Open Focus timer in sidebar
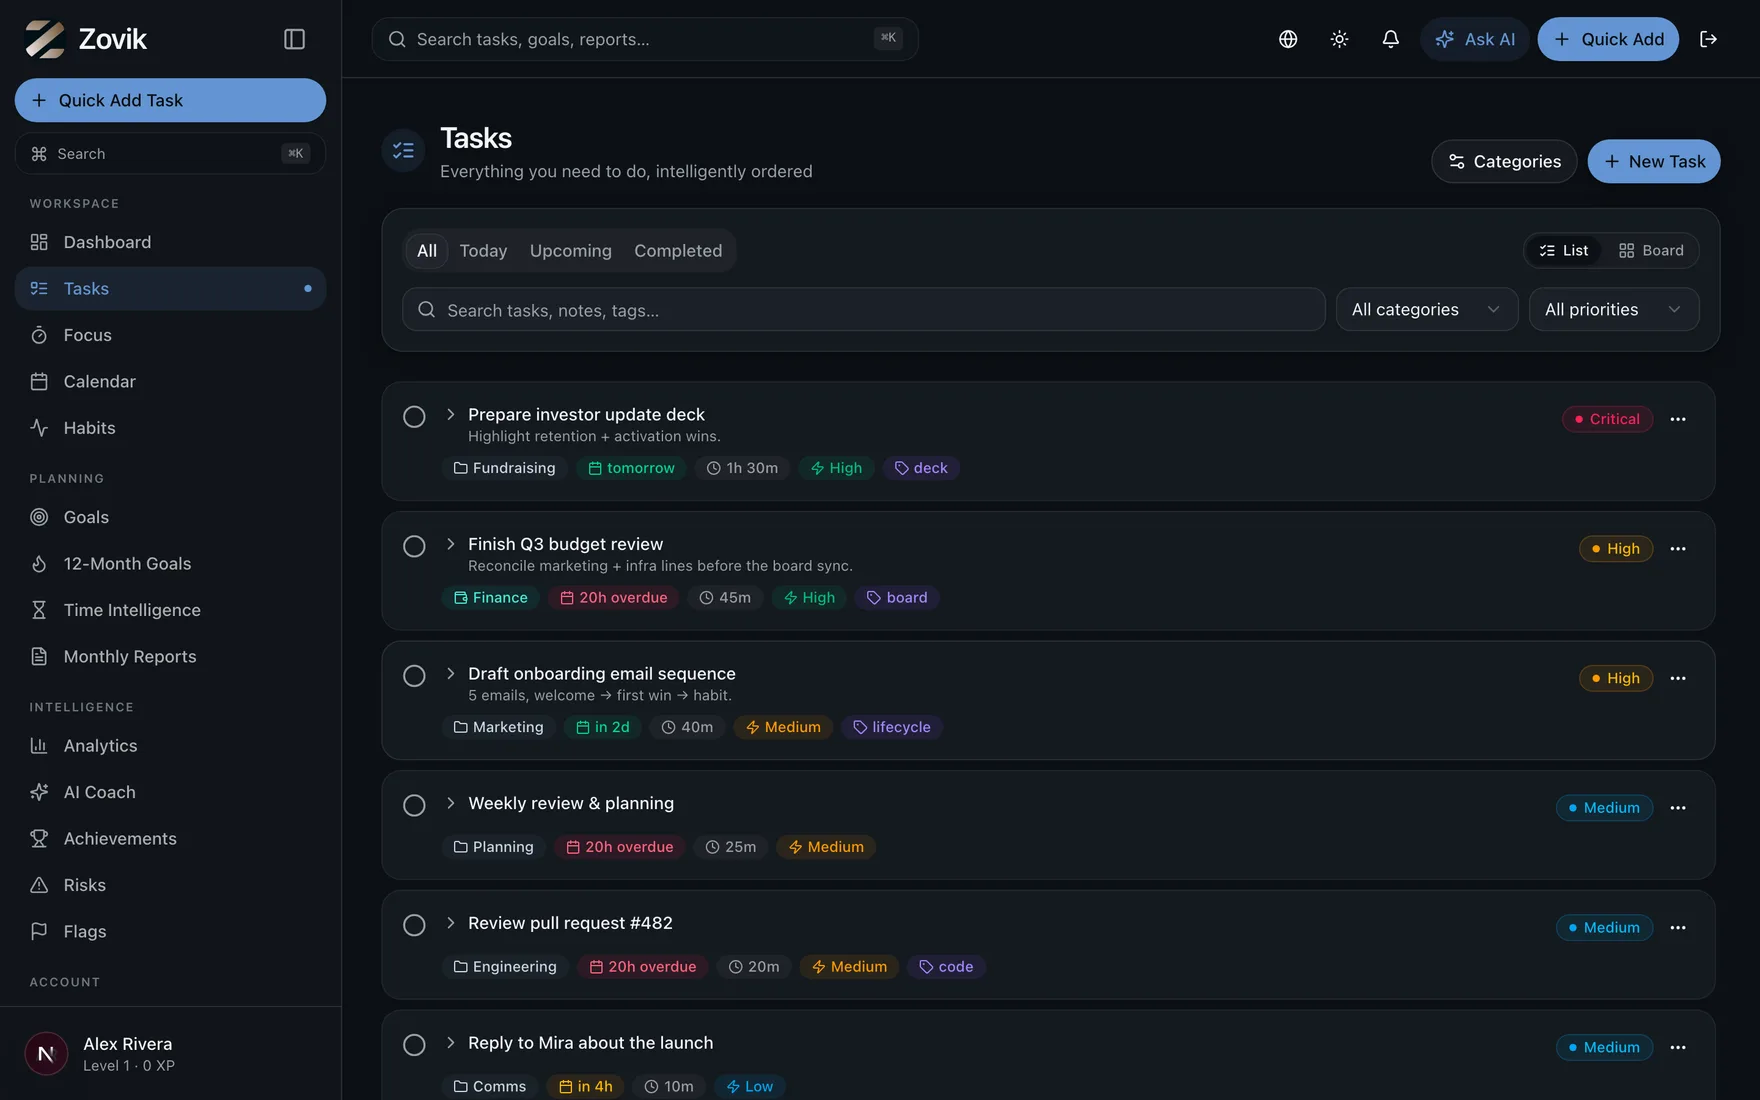This screenshot has width=1760, height=1100. 170,335
